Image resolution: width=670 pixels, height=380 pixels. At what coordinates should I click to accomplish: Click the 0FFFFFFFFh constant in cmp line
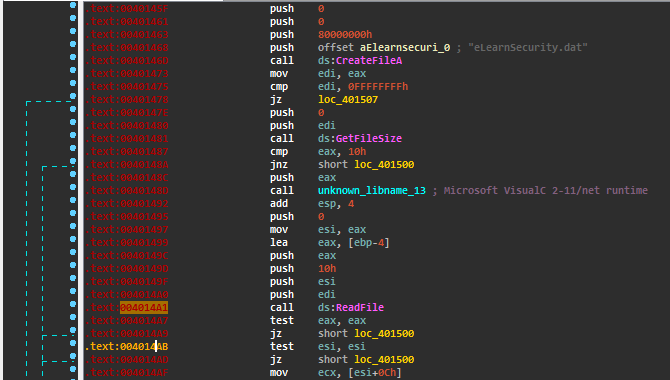click(x=378, y=87)
